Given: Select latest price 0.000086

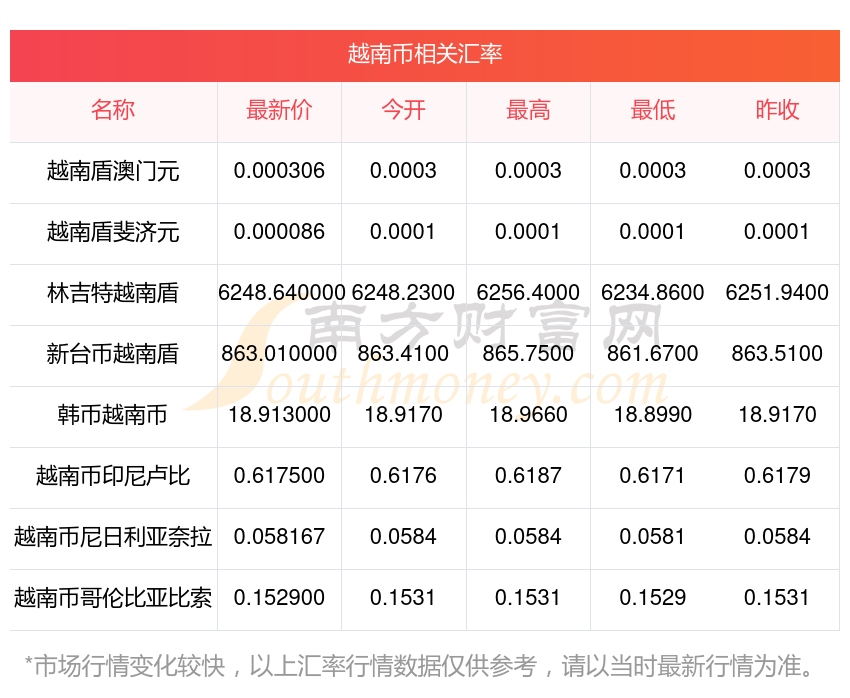Looking at the screenshot, I should pos(279,232).
